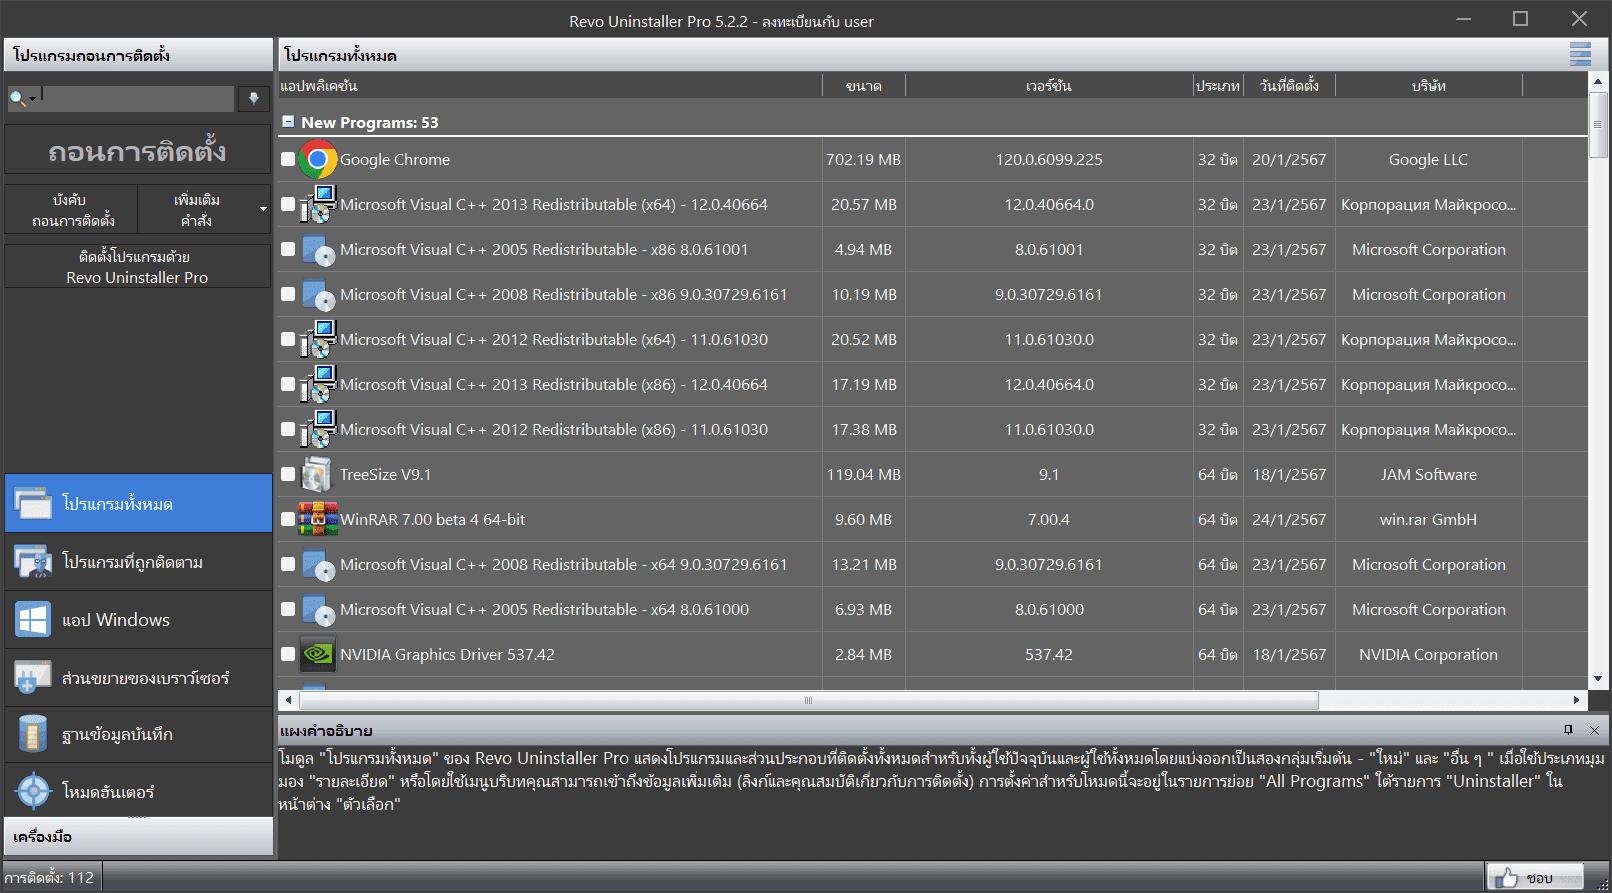Click the 702.19 MB size cell

click(864, 159)
